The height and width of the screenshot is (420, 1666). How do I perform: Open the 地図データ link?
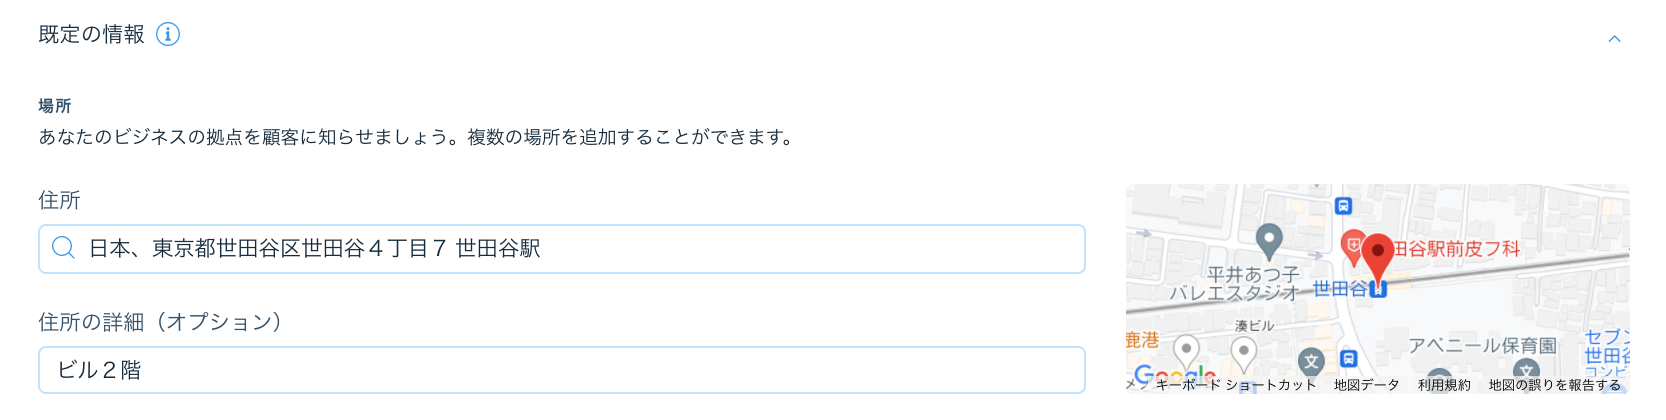1366,385
